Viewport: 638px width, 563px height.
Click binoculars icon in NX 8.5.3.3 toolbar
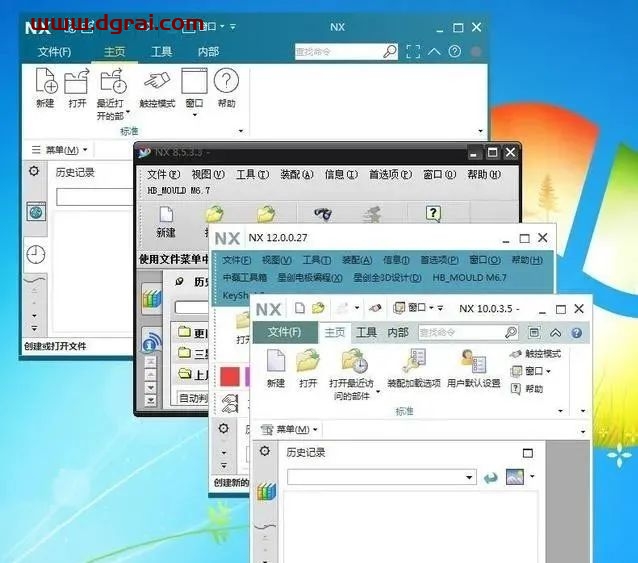(x=323, y=213)
